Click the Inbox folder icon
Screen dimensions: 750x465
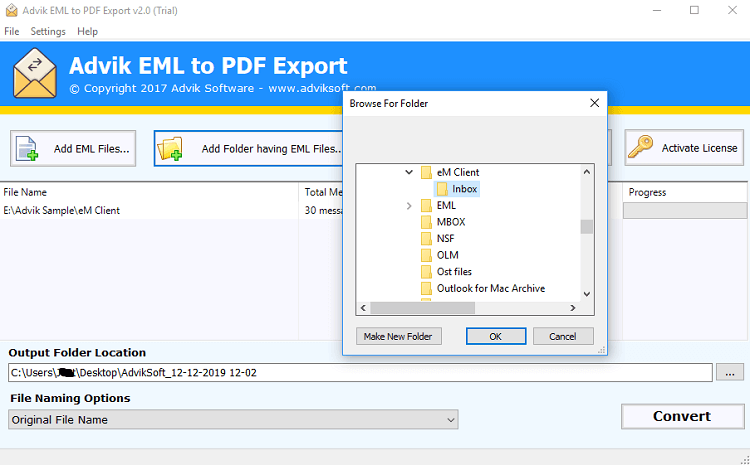[x=442, y=189]
